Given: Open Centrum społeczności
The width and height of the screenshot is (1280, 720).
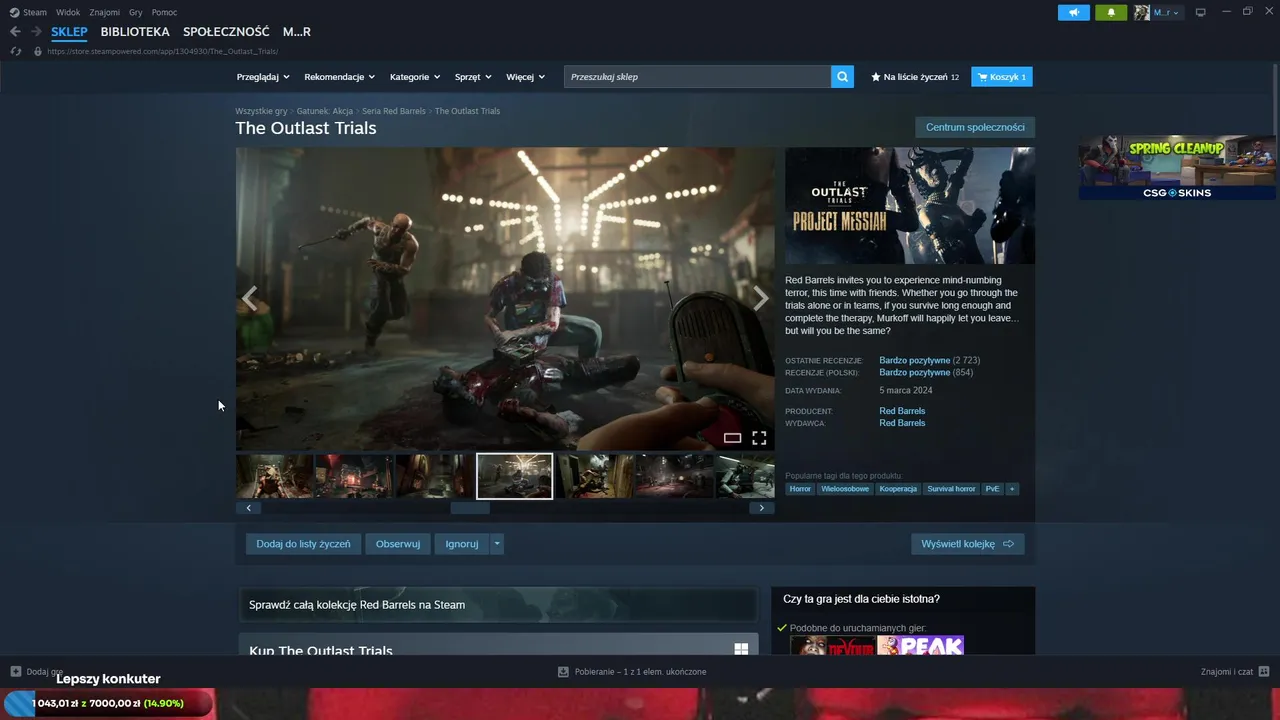Looking at the screenshot, I should [975, 127].
